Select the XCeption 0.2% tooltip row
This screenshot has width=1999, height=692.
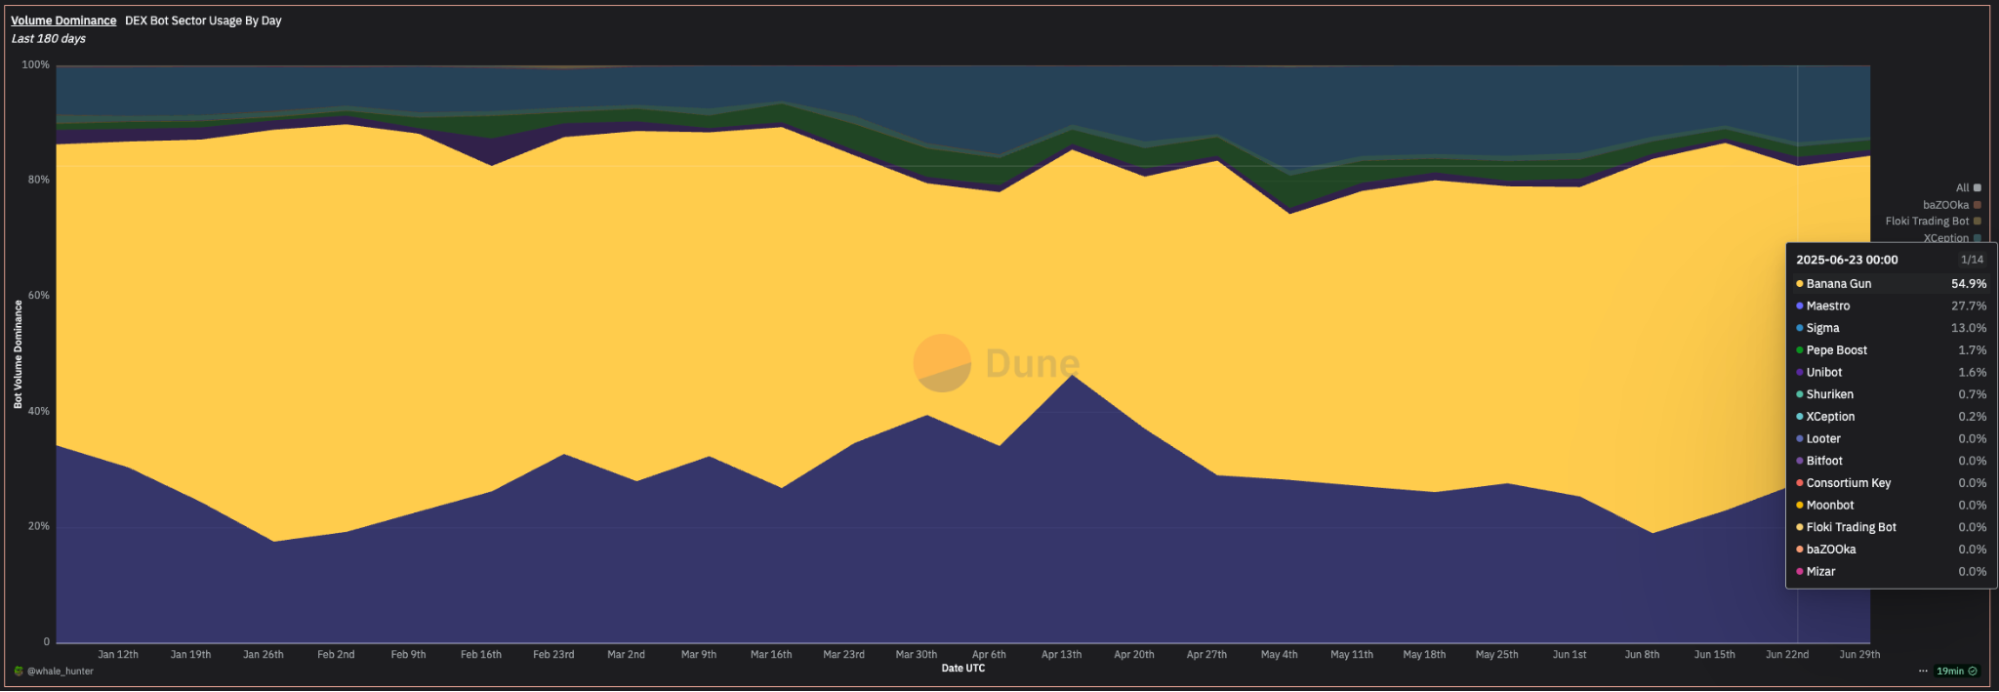(x=1891, y=416)
